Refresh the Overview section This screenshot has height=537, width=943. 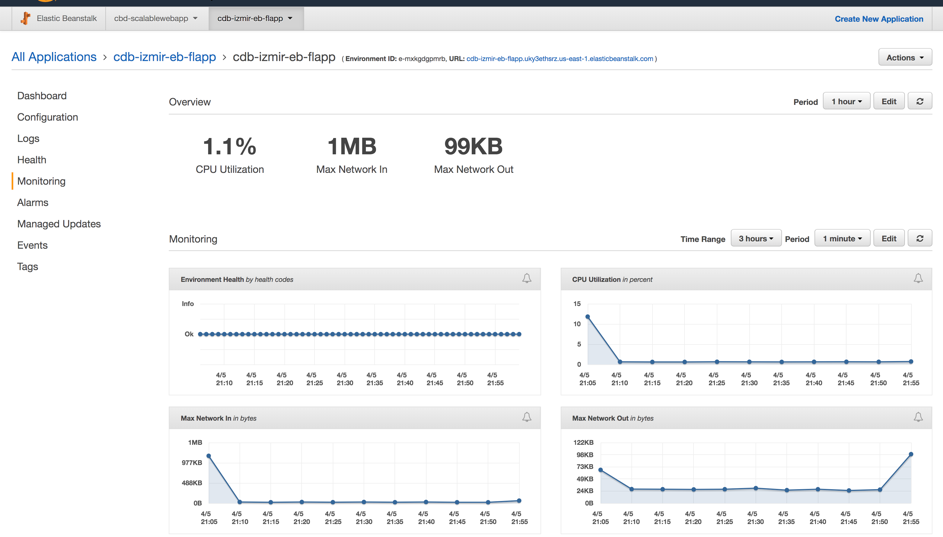coord(920,102)
